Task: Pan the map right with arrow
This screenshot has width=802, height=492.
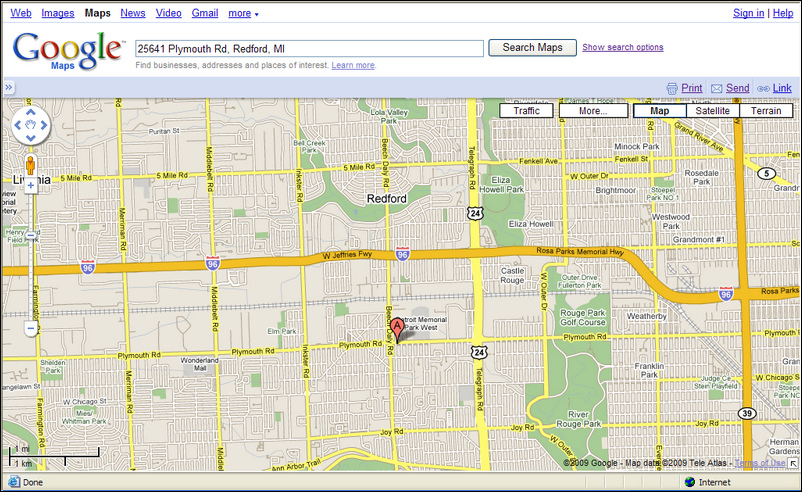Action: pos(45,127)
